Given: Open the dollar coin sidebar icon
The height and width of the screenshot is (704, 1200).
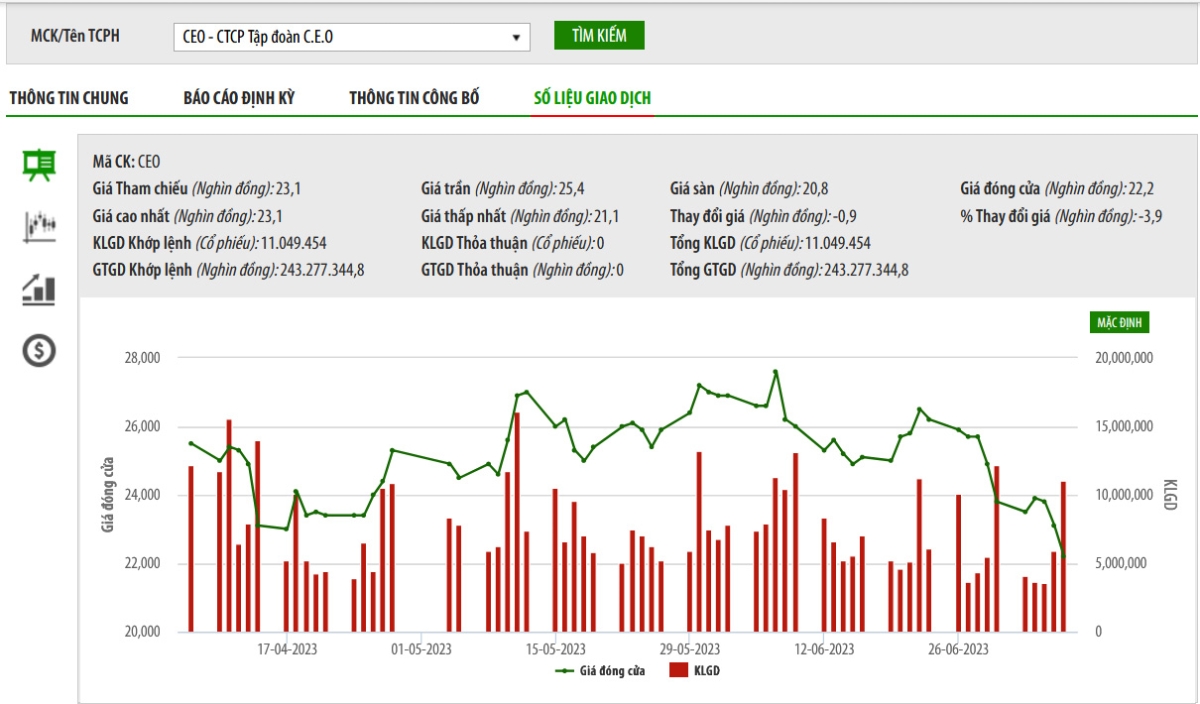Looking at the screenshot, I should click(39, 350).
